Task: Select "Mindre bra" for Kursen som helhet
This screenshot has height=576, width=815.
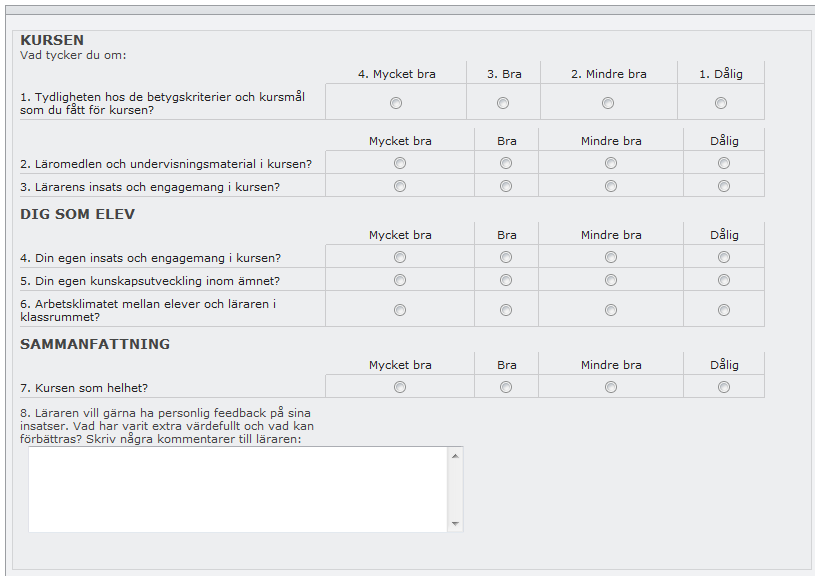Action: [611, 388]
